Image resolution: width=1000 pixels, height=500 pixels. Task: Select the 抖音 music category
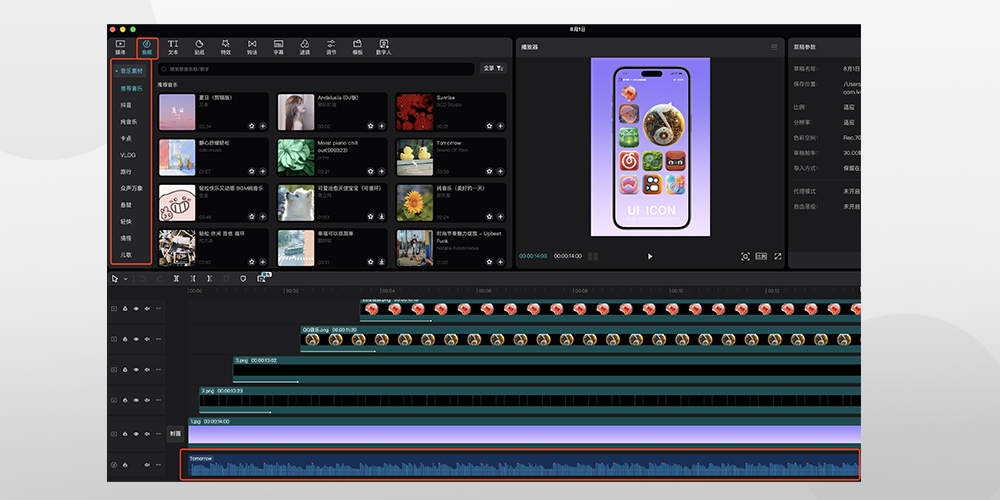[126, 105]
